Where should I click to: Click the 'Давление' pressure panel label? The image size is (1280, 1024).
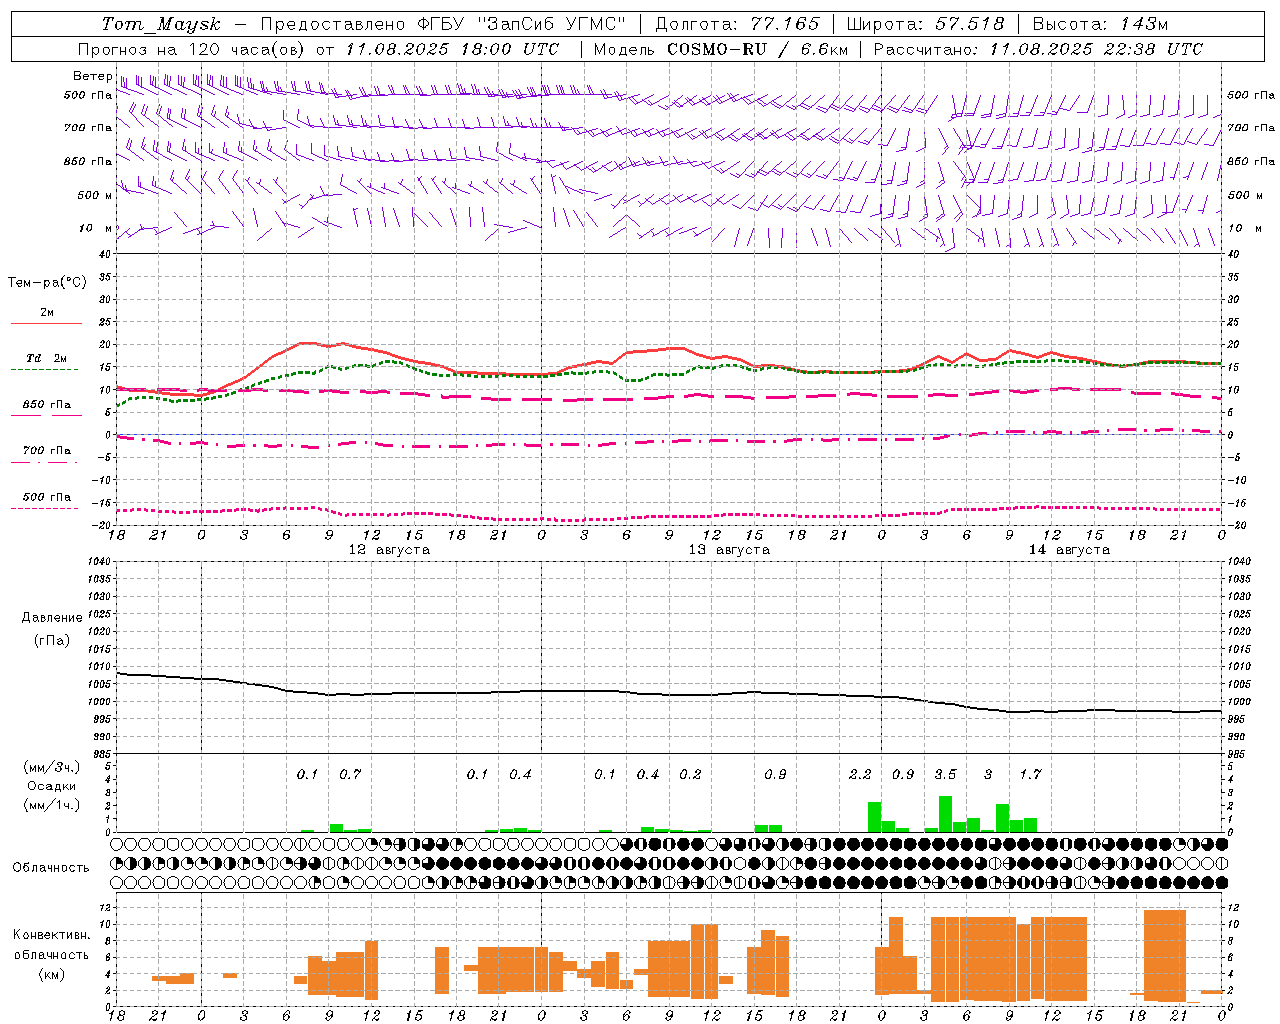tap(52, 617)
